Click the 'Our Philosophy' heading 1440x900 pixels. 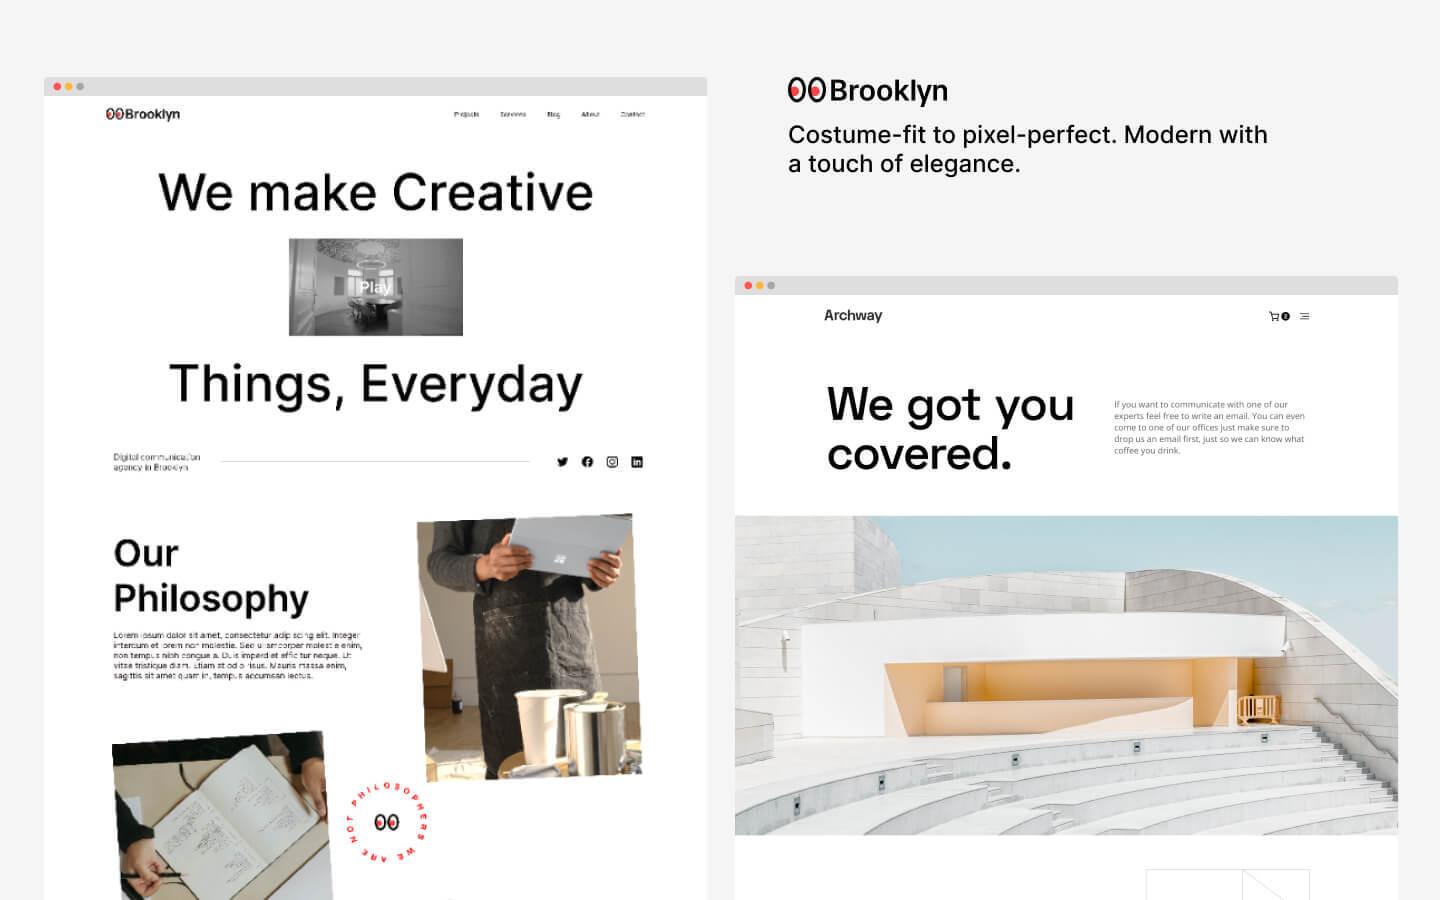coord(211,576)
